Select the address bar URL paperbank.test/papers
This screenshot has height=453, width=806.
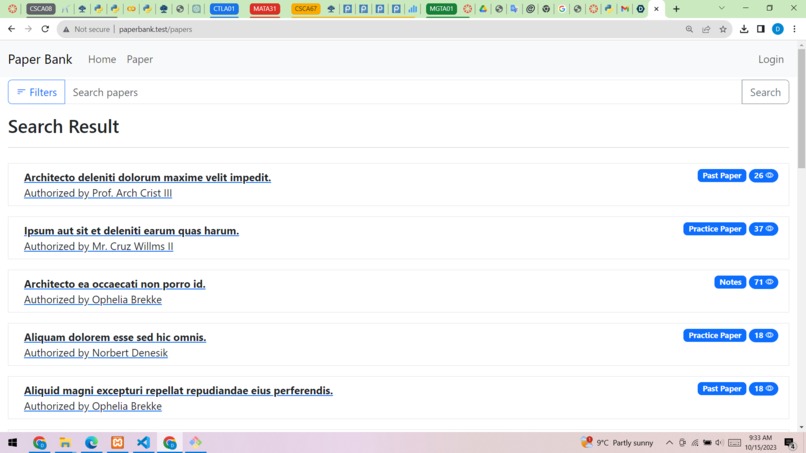[155, 29]
